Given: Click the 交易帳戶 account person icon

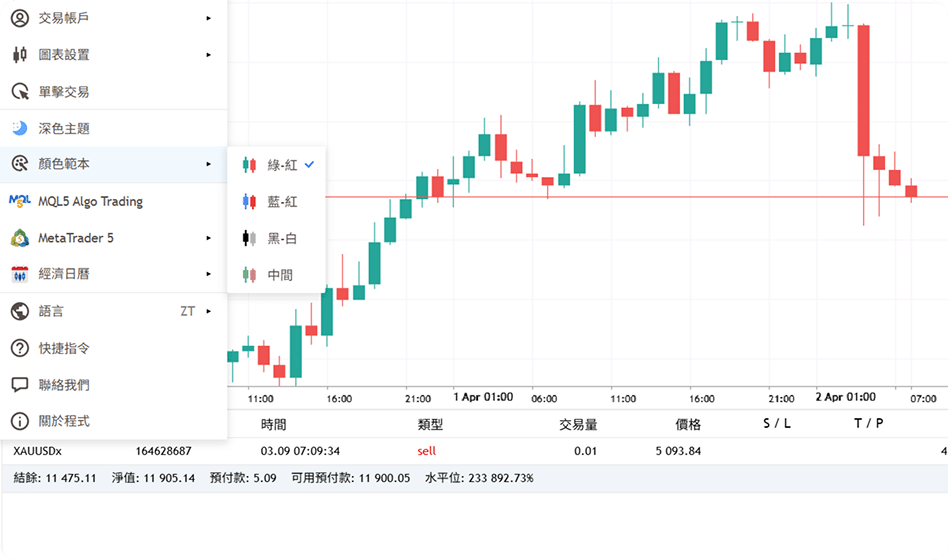Looking at the screenshot, I should [19, 18].
